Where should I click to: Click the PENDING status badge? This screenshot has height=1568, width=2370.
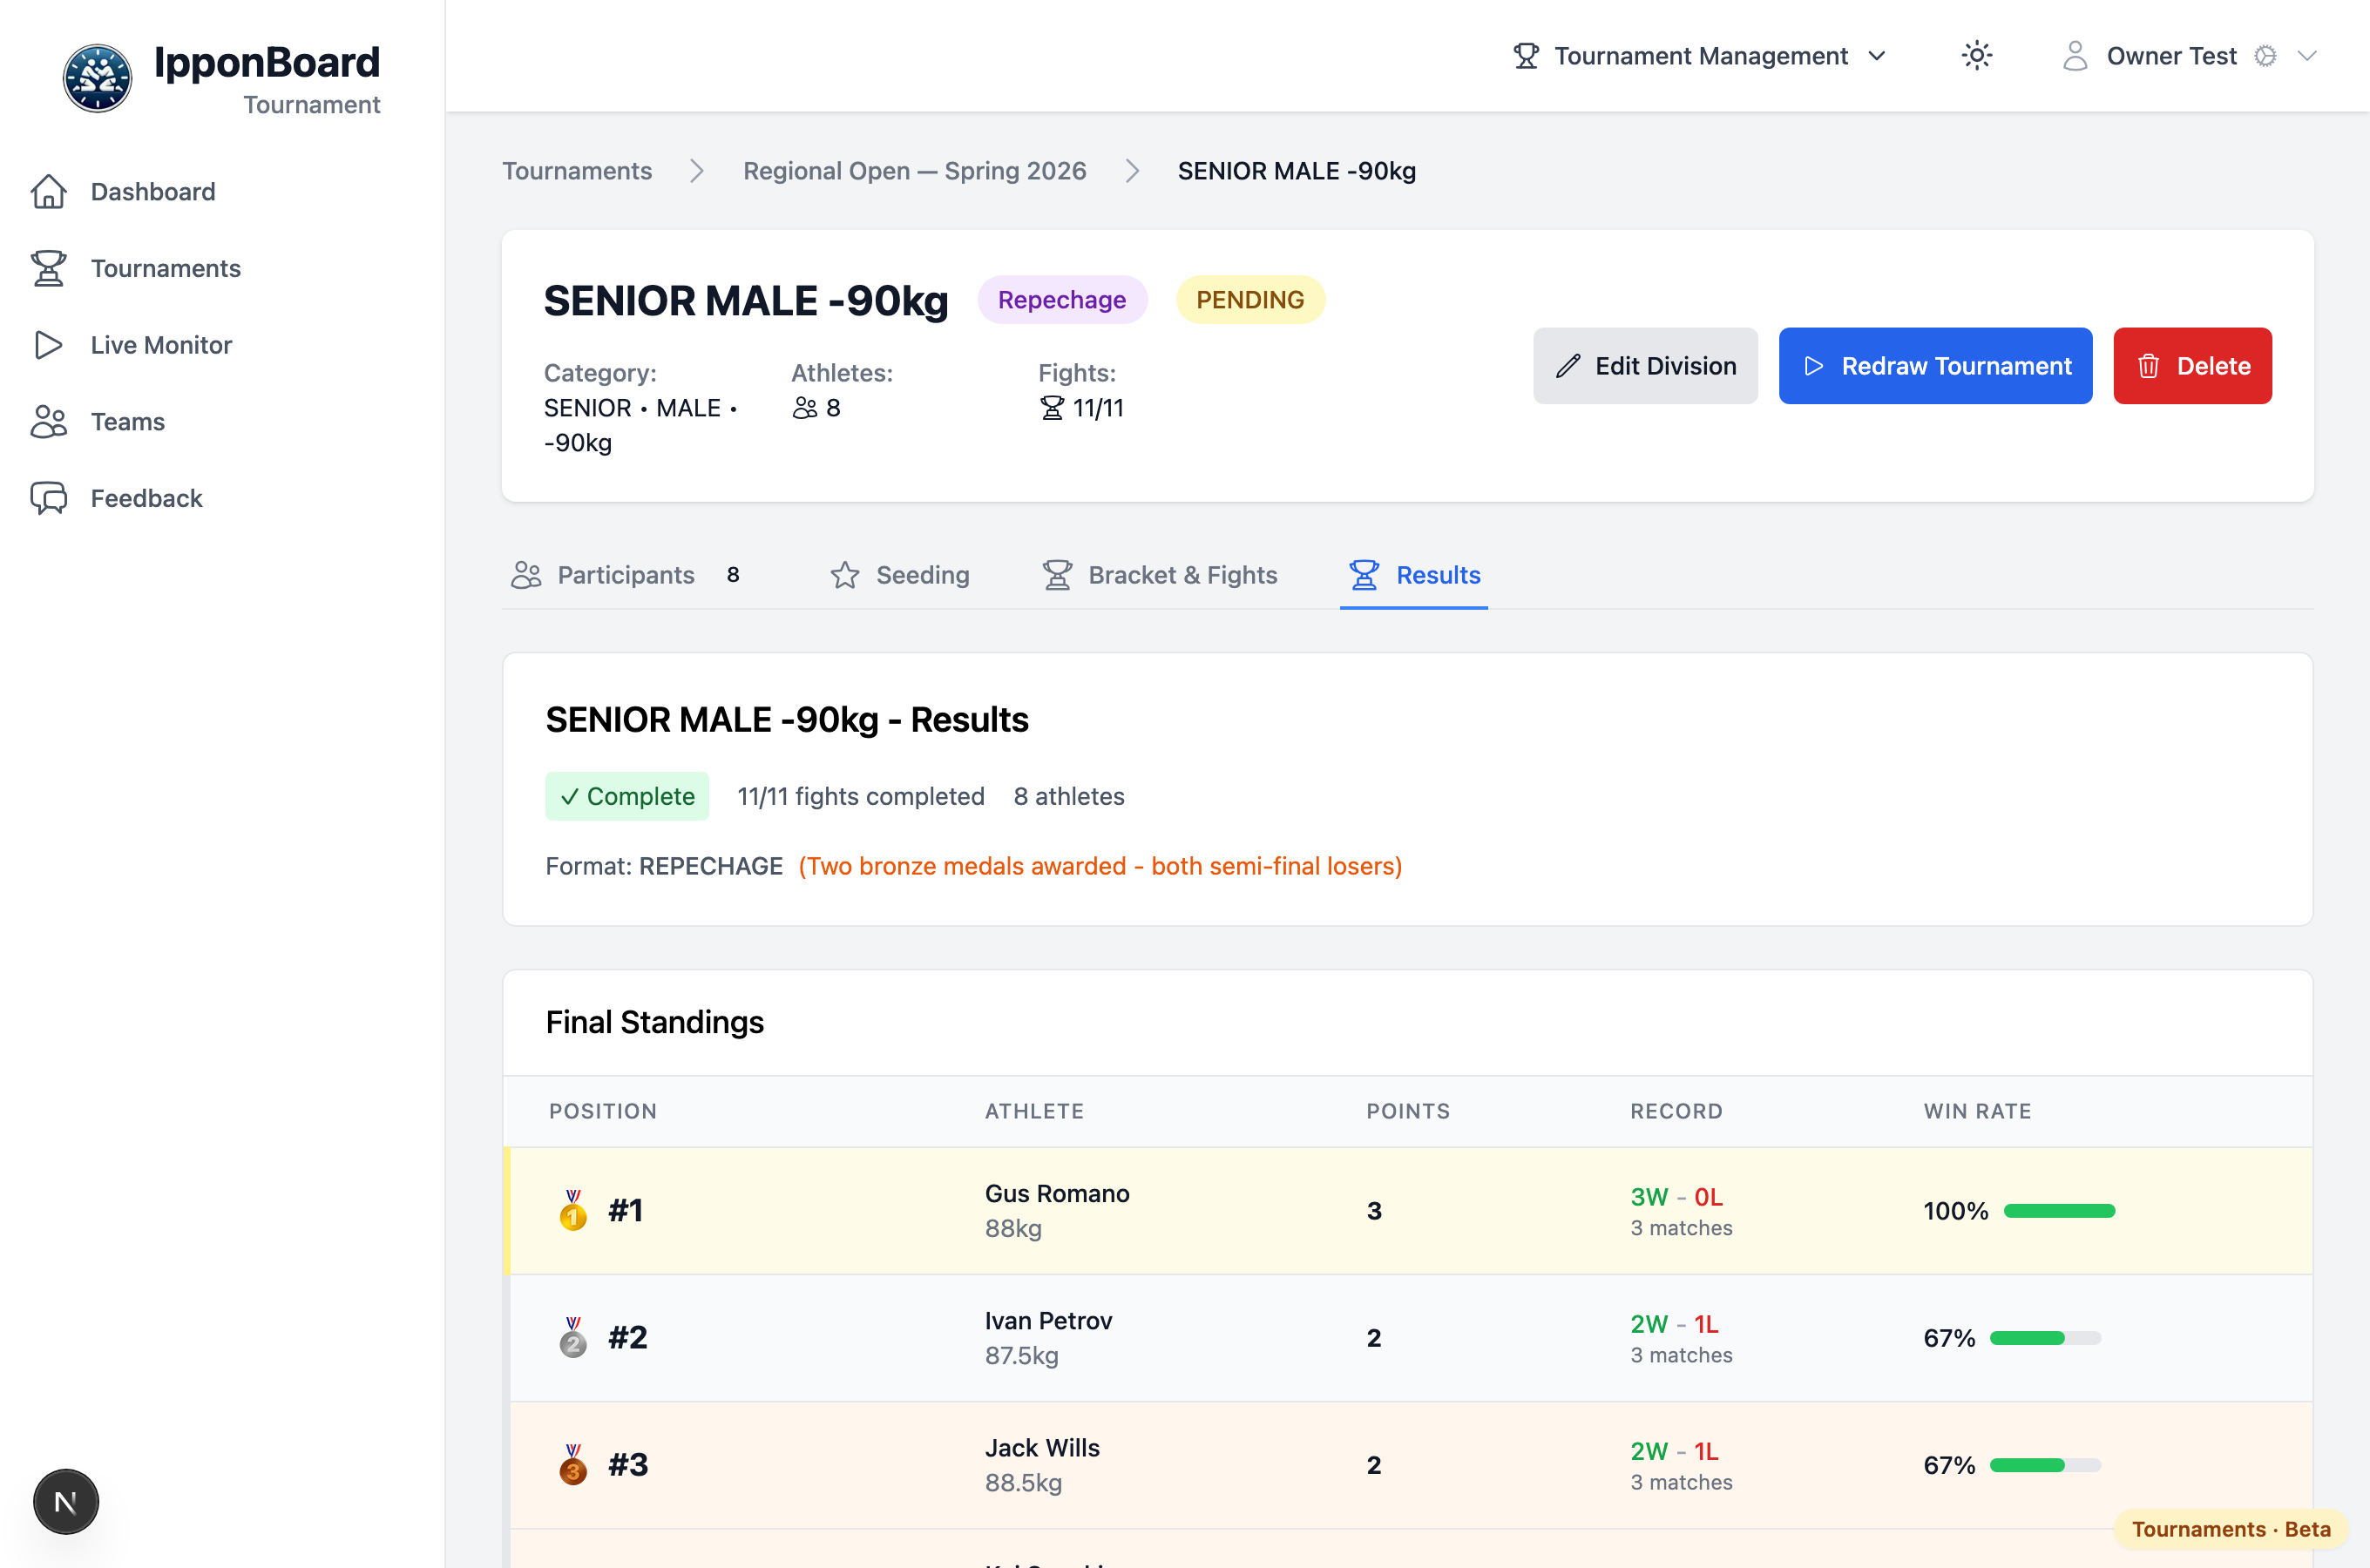point(1250,300)
